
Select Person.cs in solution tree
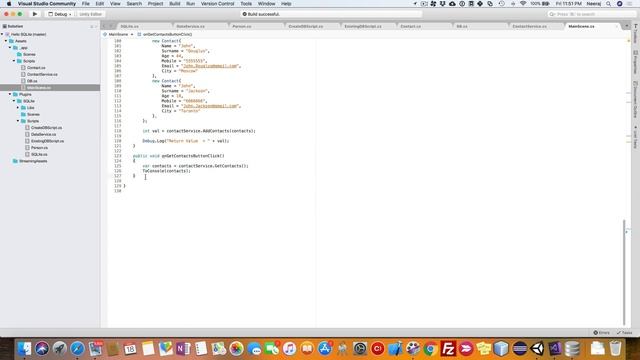(39, 148)
